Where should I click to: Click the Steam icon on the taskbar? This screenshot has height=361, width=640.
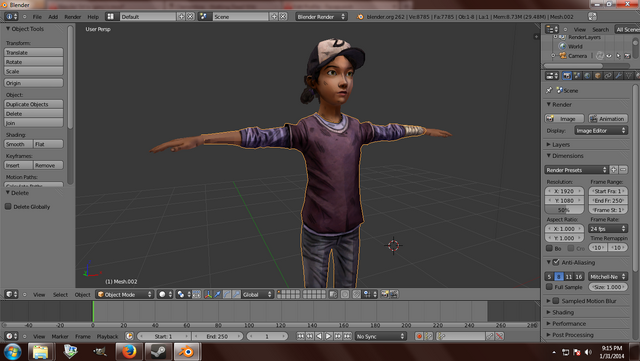coord(158,352)
